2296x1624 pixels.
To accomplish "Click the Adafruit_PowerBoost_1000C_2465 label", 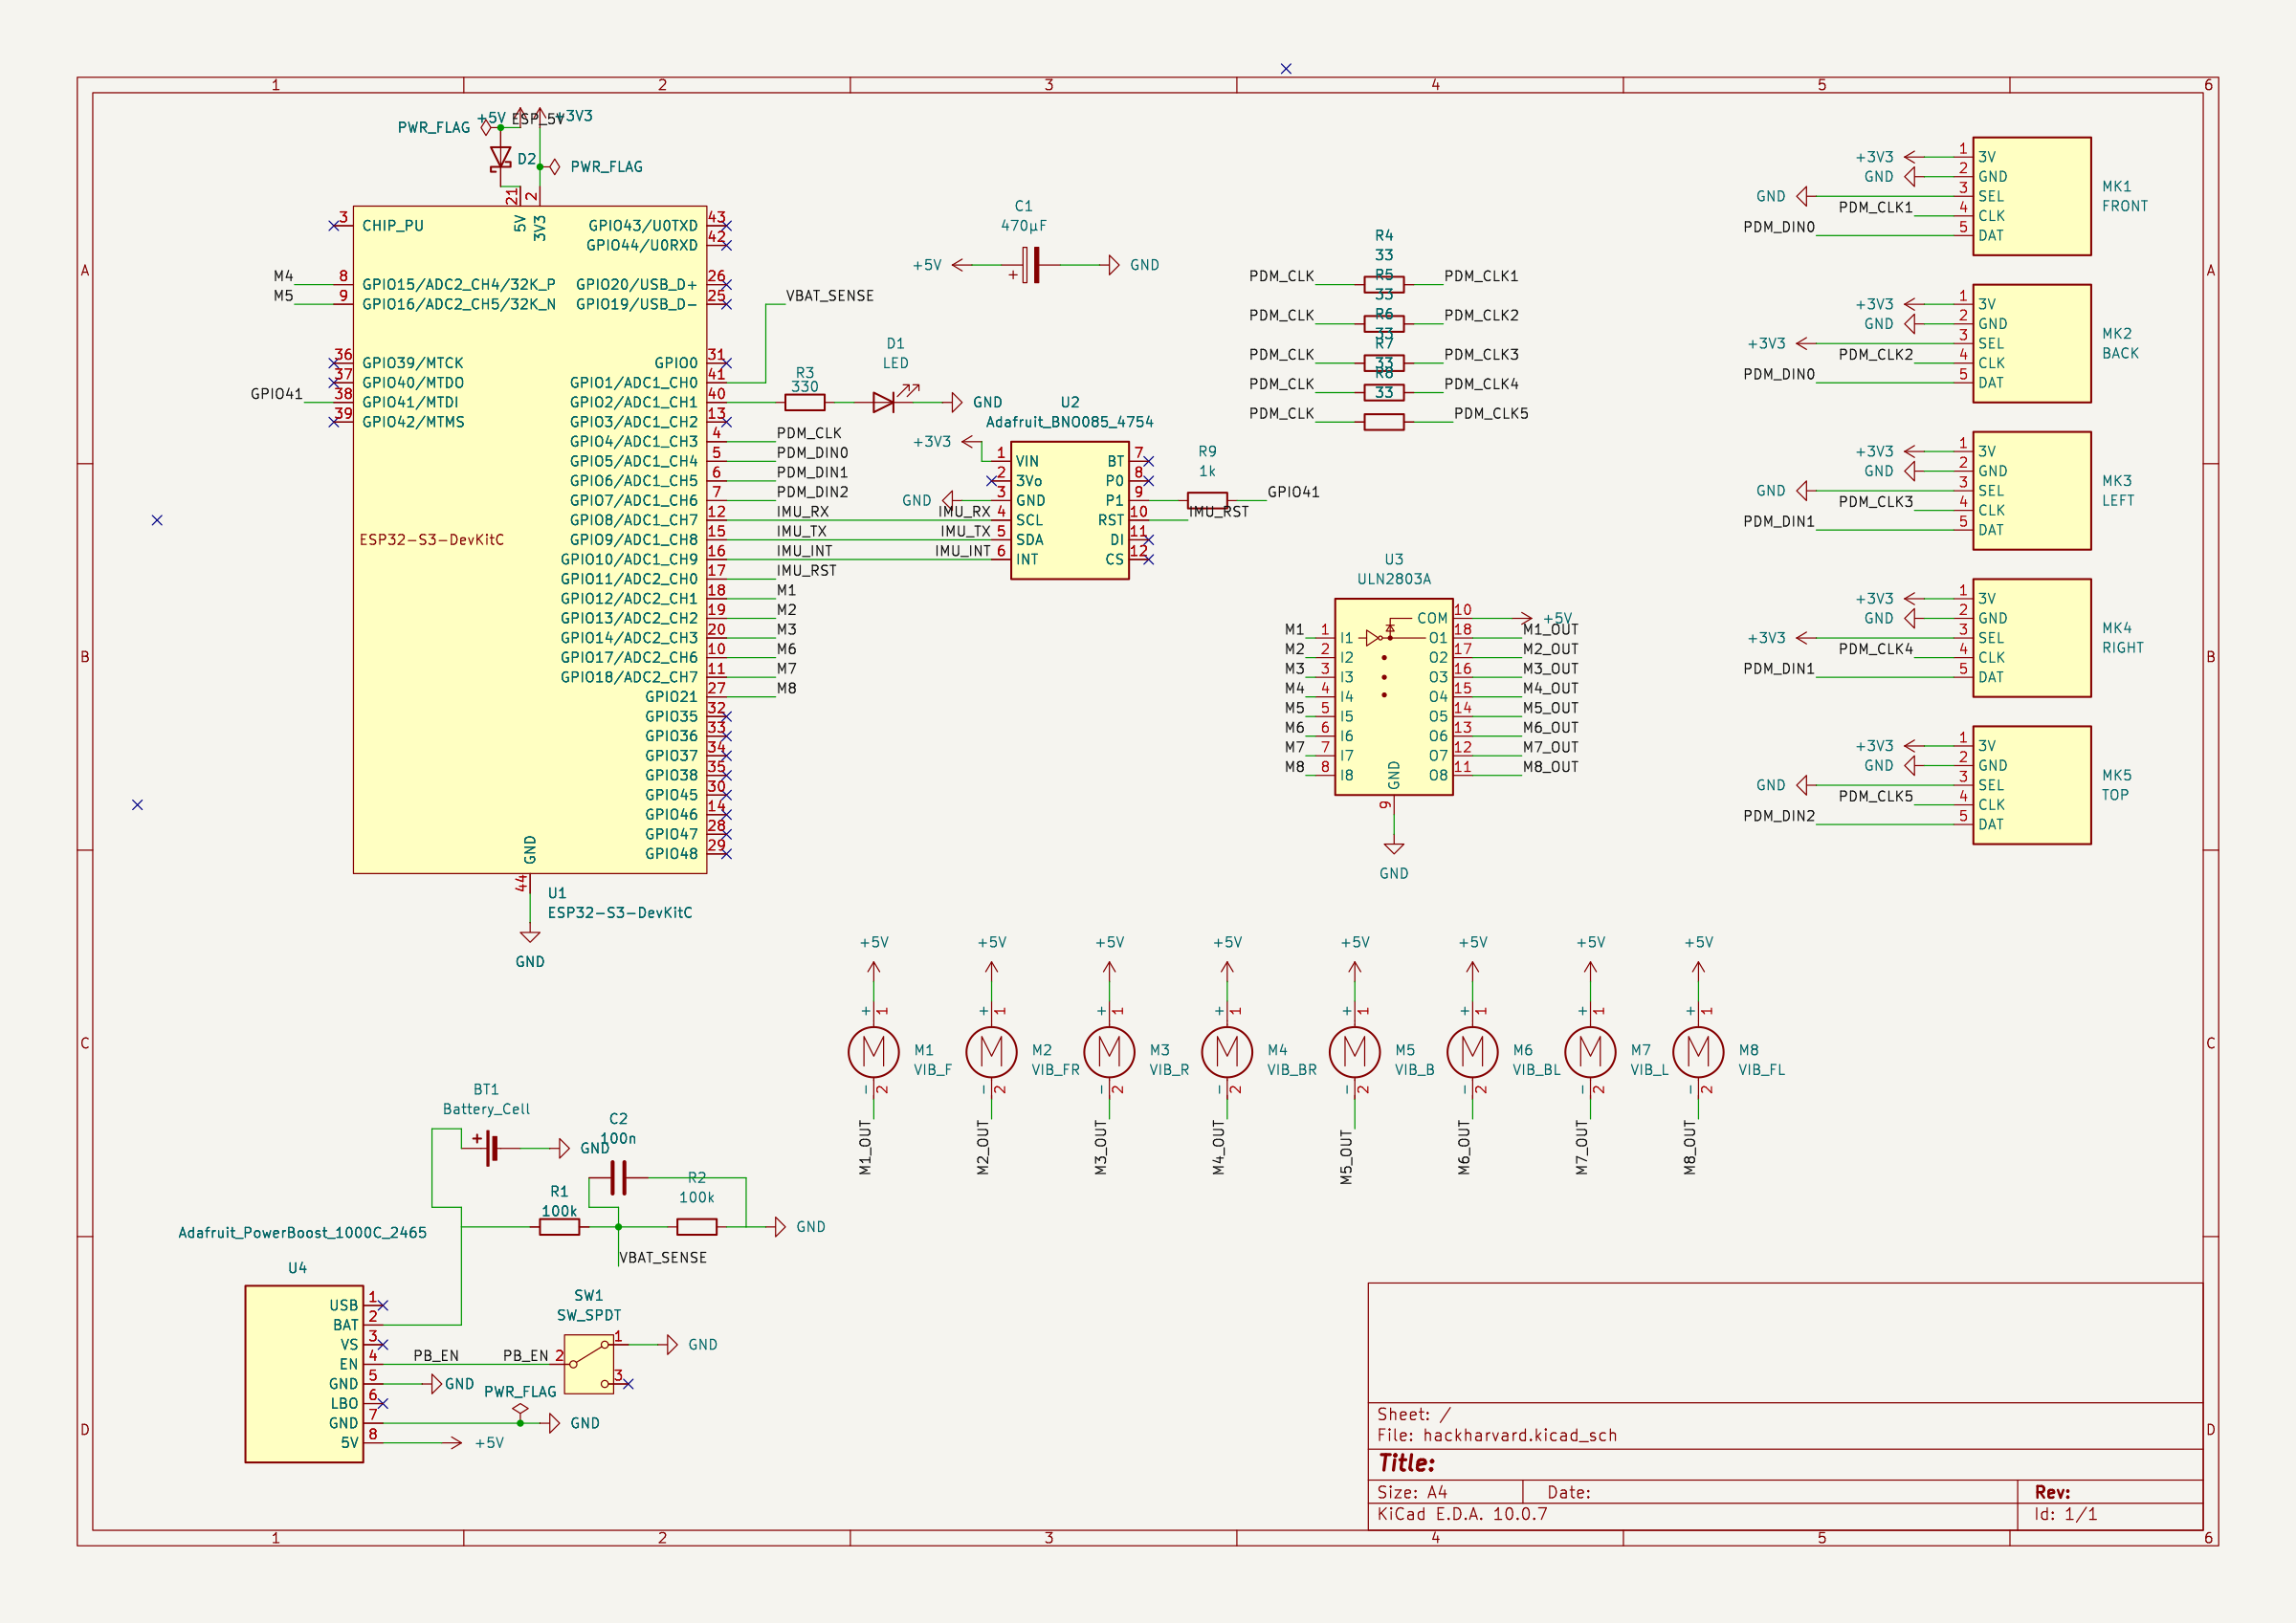I will tap(302, 1233).
